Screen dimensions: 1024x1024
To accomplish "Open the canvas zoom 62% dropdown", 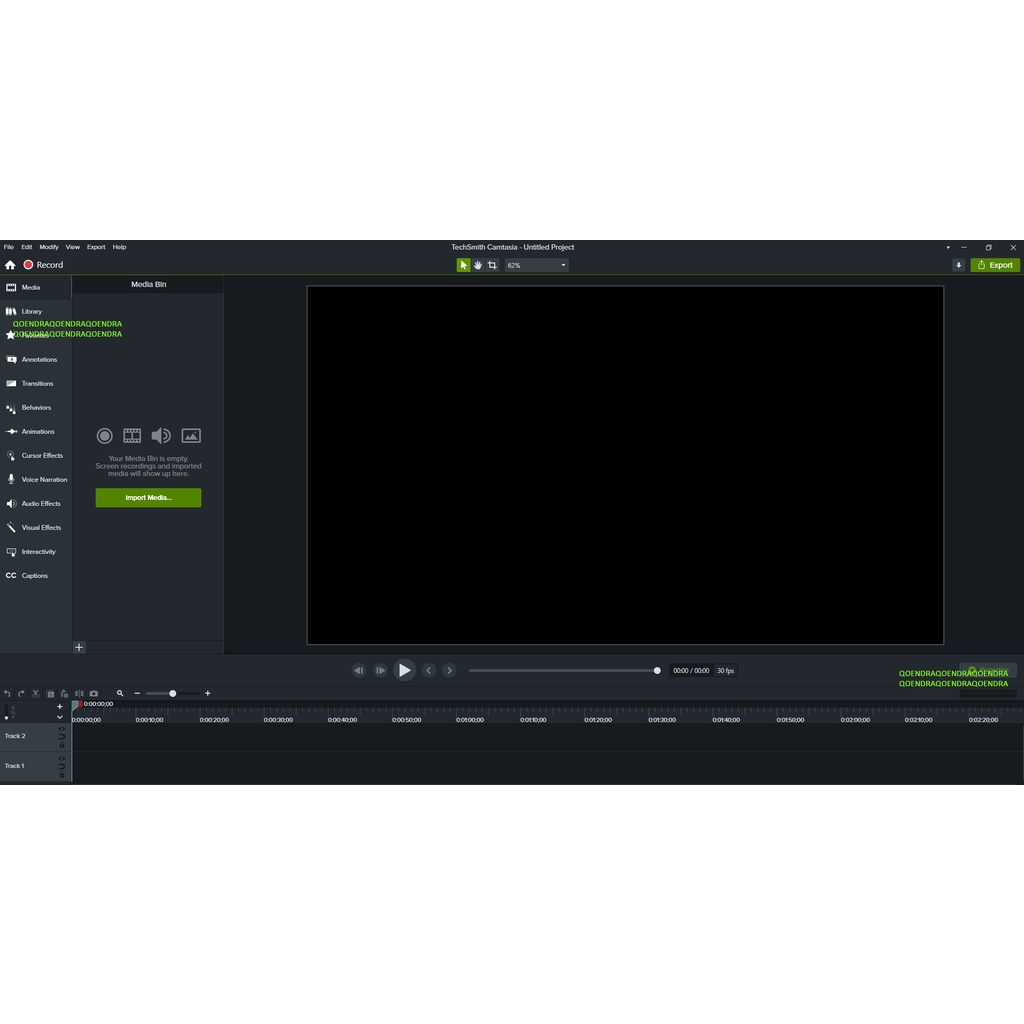I will 536,265.
